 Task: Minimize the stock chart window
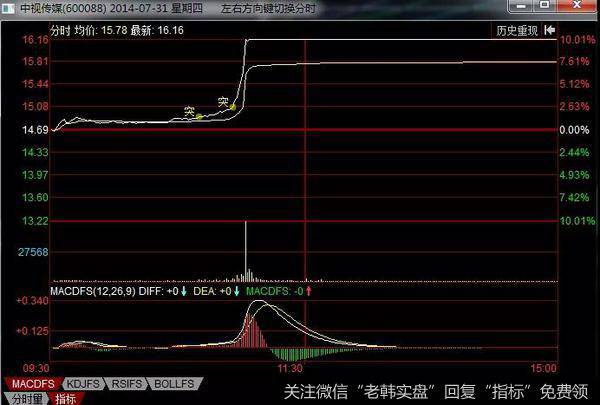[520, 6]
